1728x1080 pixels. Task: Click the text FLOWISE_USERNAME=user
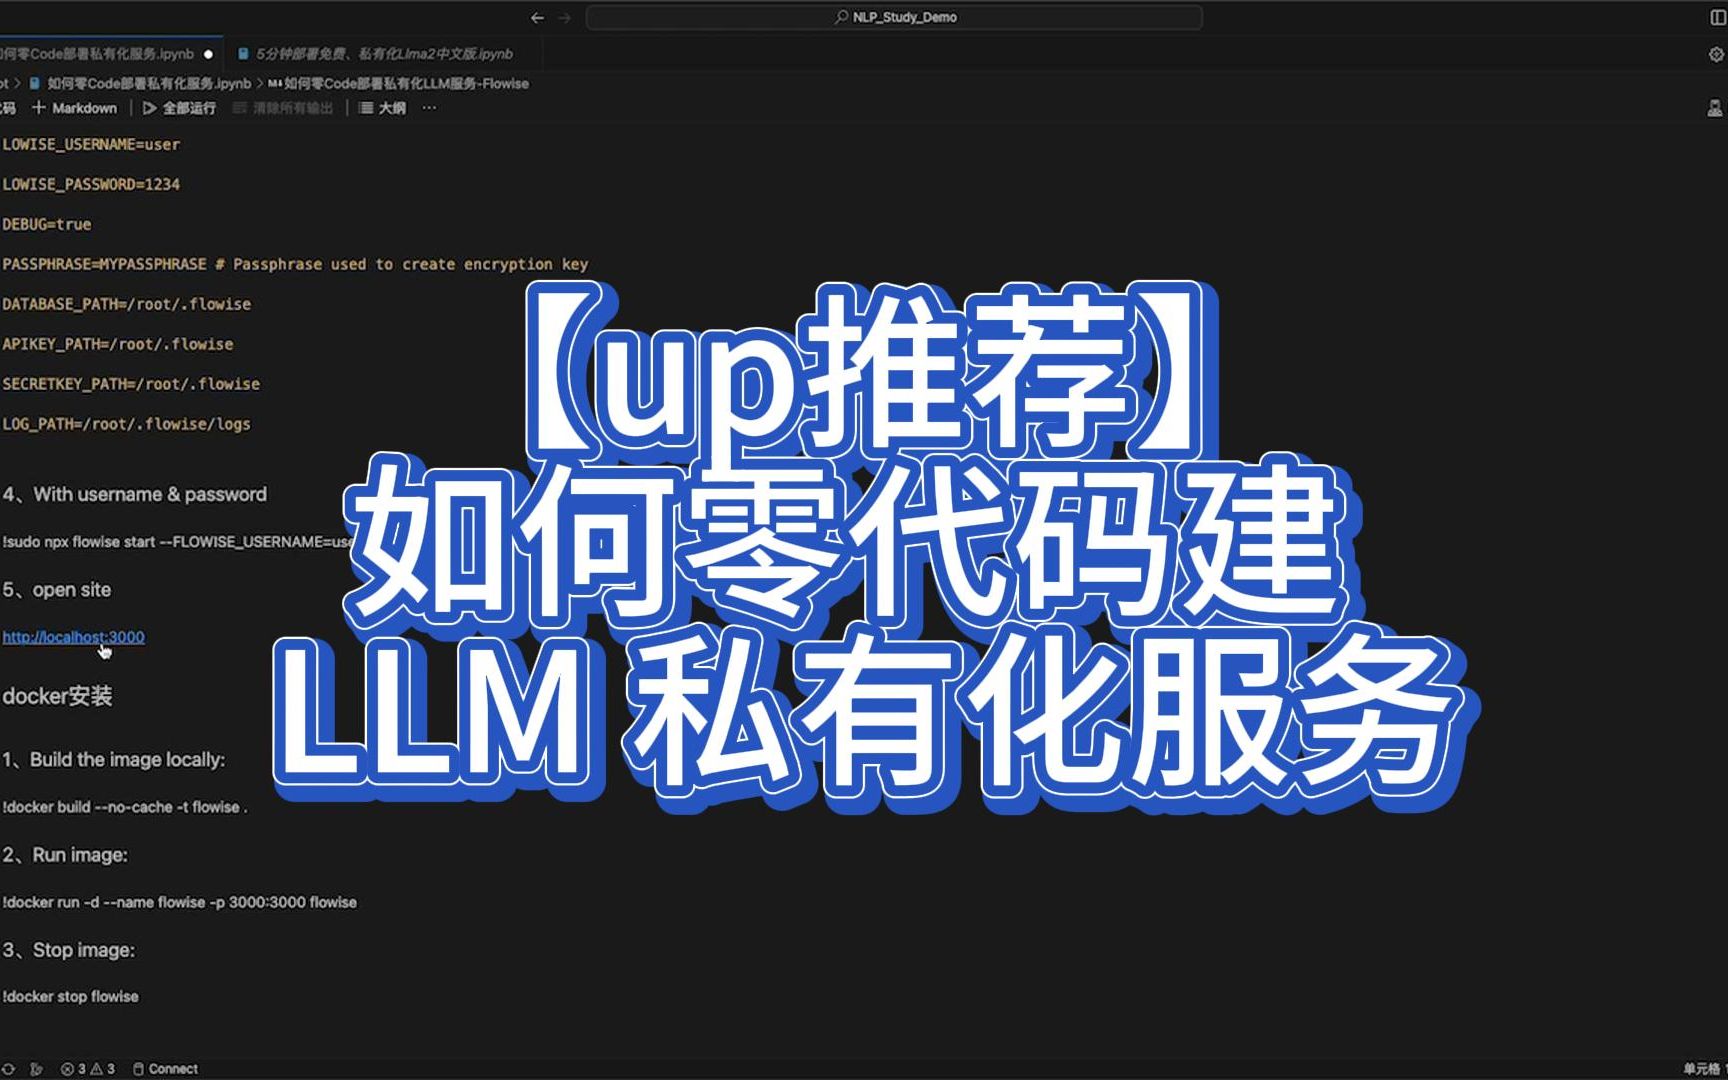coord(91,145)
